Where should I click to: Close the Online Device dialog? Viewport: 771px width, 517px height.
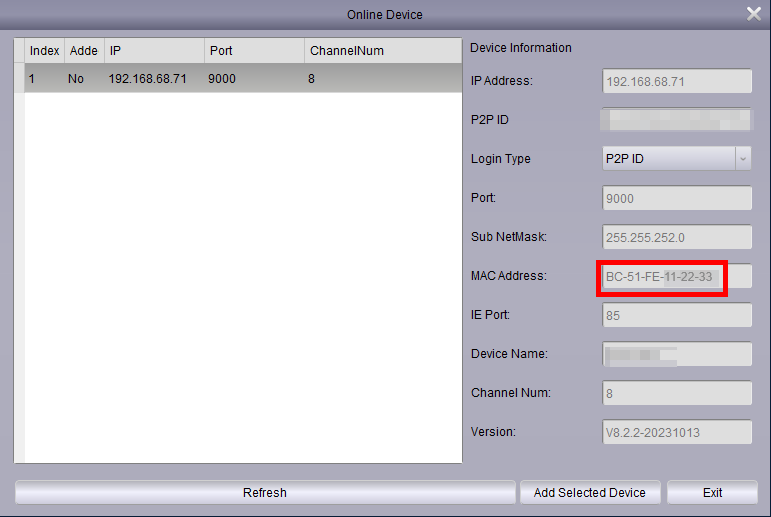coord(753,14)
